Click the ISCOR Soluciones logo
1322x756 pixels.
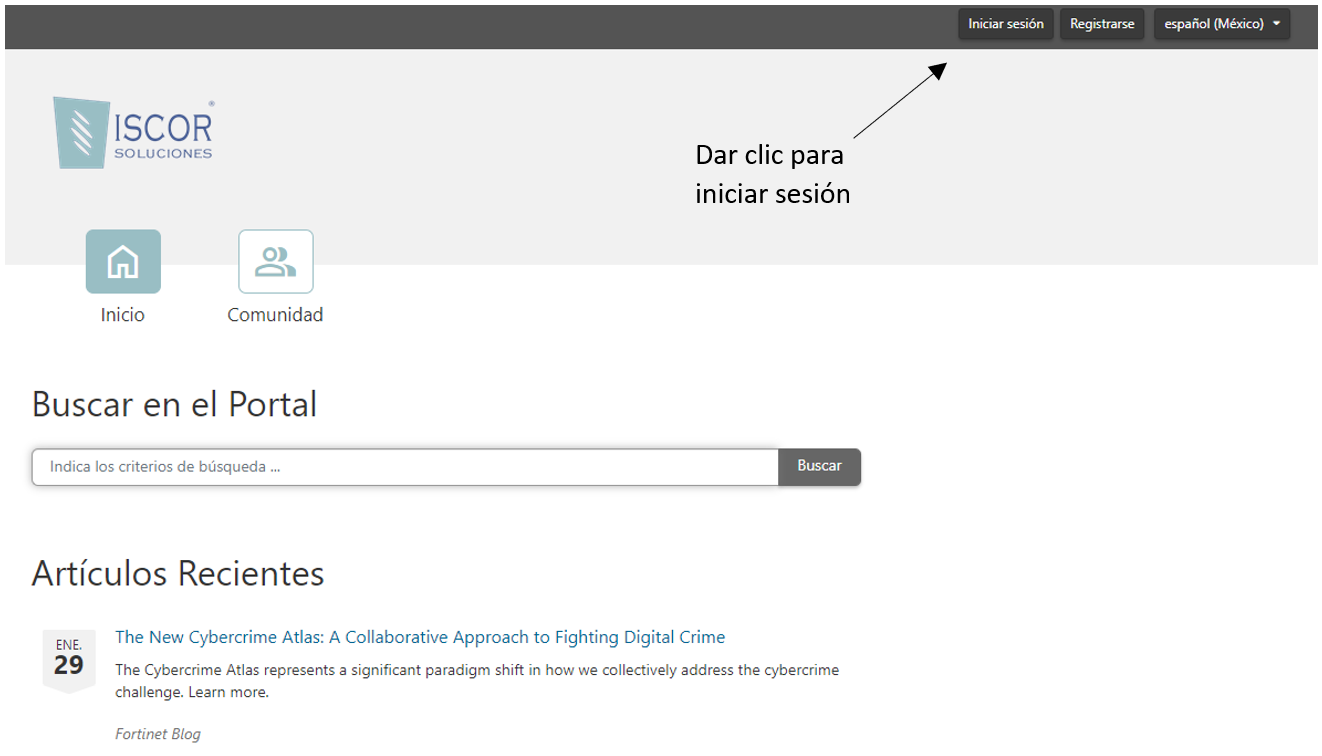pos(133,132)
